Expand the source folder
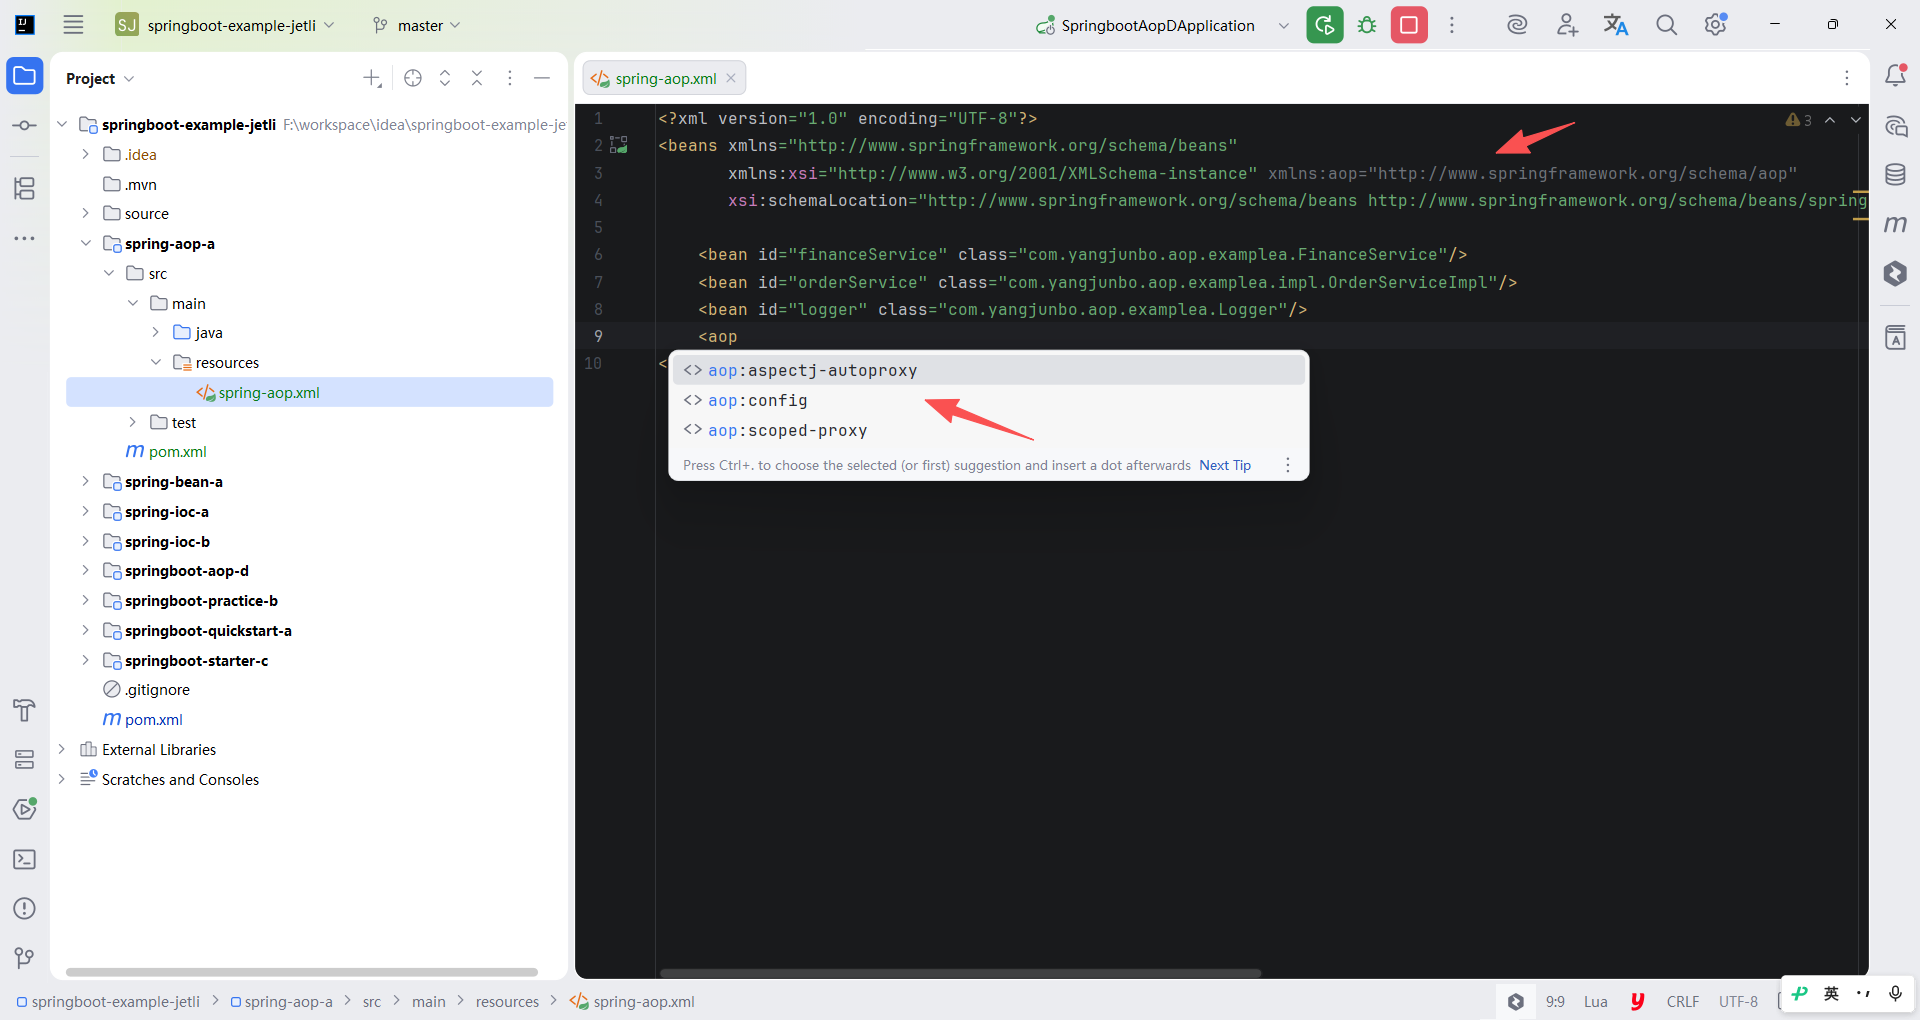The image size is (1920, 1020). (x=85, y=213)
